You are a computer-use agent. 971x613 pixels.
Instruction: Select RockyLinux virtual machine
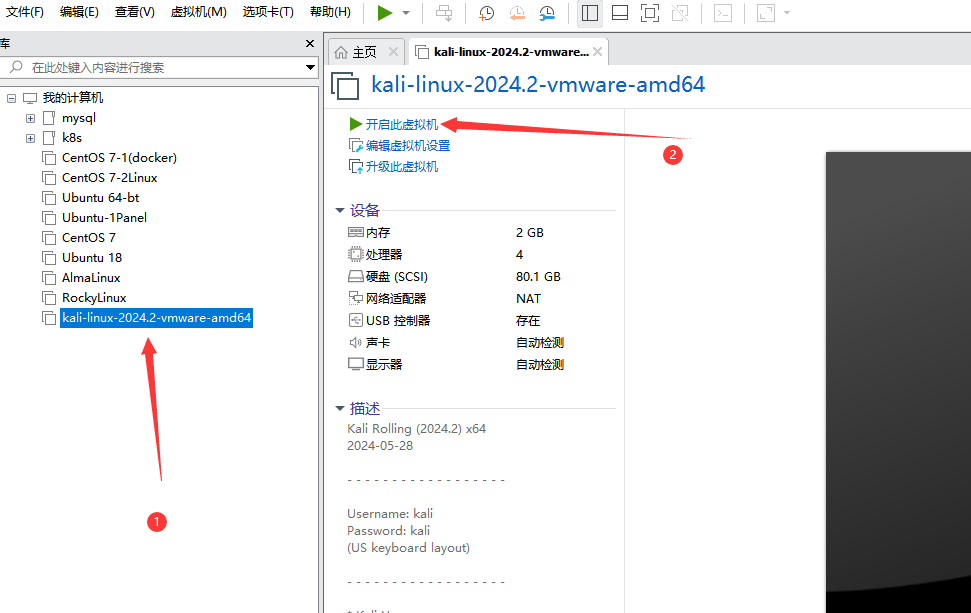(94, 298)
